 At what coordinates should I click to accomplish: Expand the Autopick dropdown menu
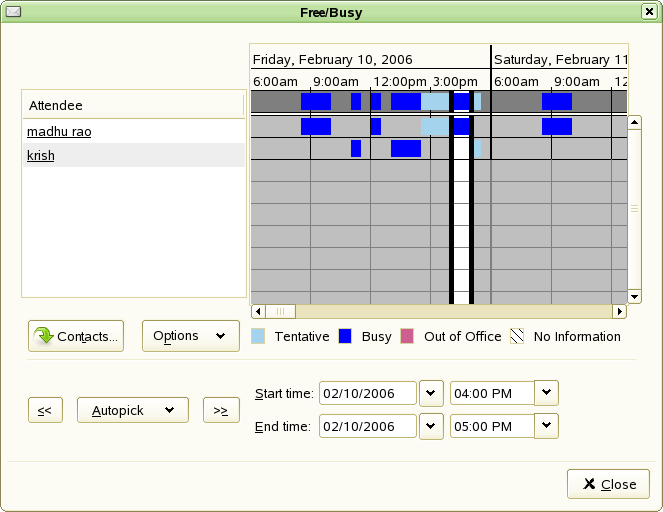pyautogui.click(x=132, y=410)
